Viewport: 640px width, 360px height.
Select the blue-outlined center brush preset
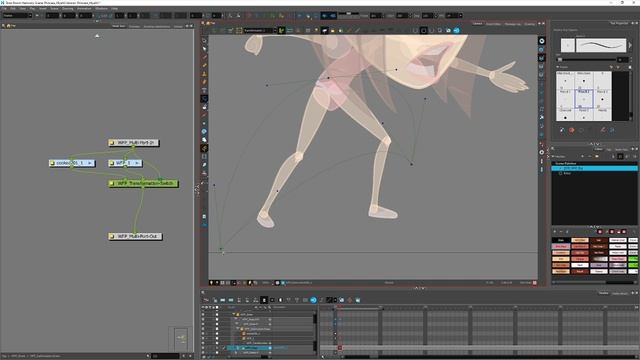click(x=584, y=99)
